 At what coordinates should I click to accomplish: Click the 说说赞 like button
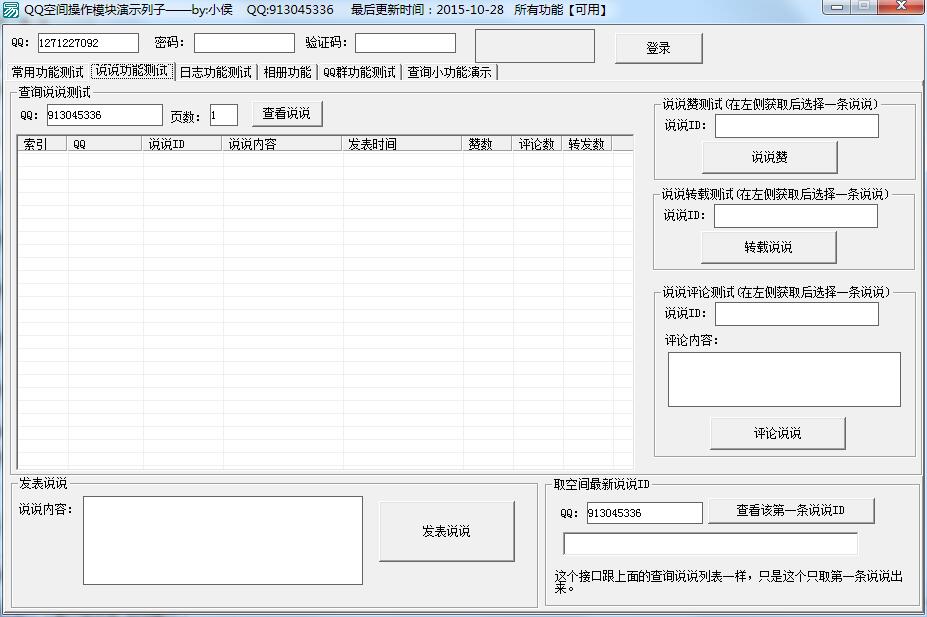point(770,157)
